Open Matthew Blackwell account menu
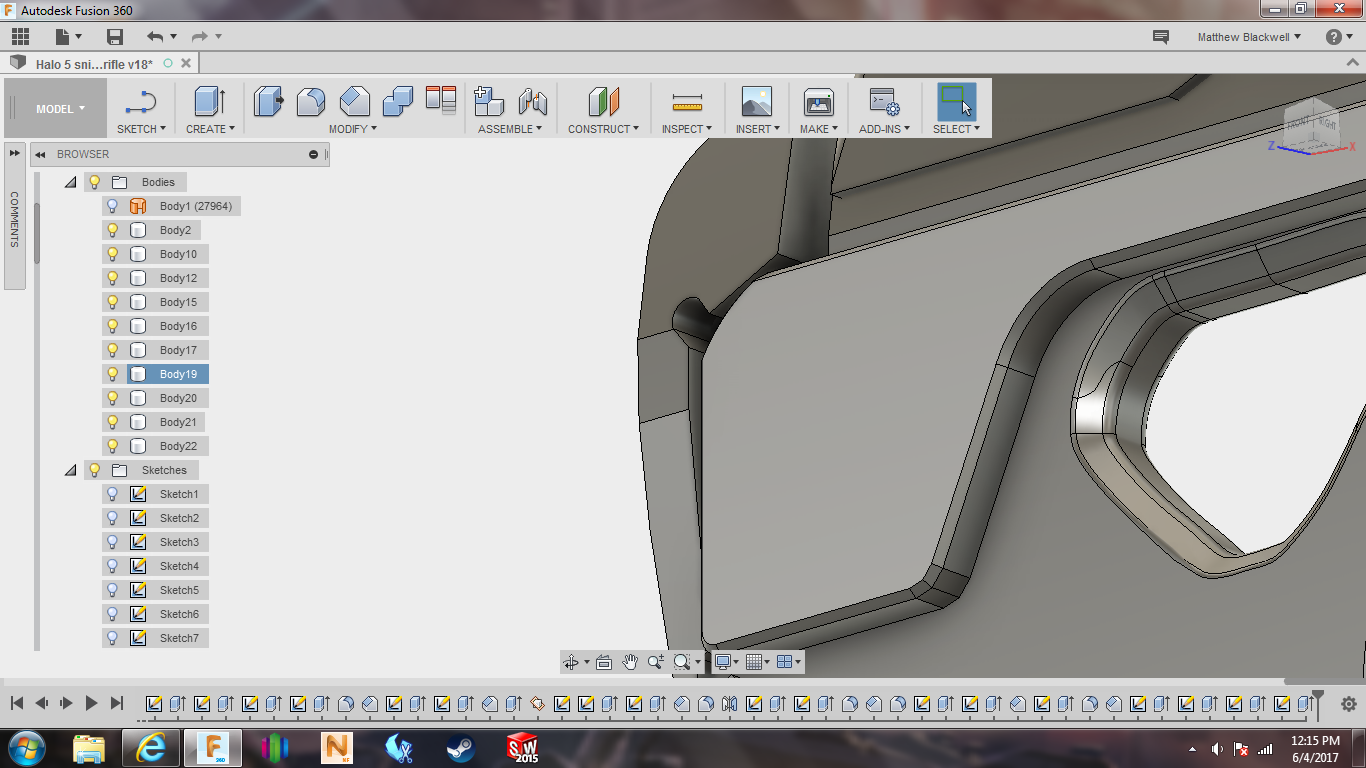This screenshot has height=768, width=1366. [x=1250, y=37]
